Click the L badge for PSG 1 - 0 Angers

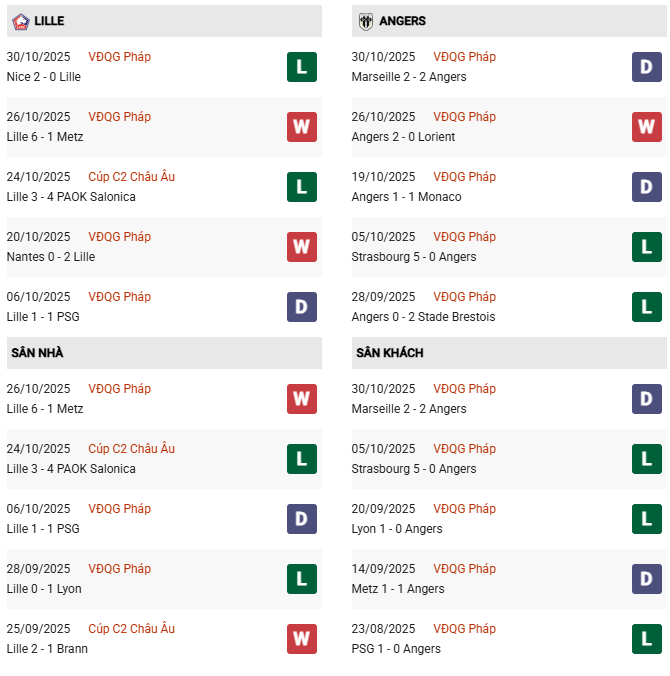click(646, 639)
